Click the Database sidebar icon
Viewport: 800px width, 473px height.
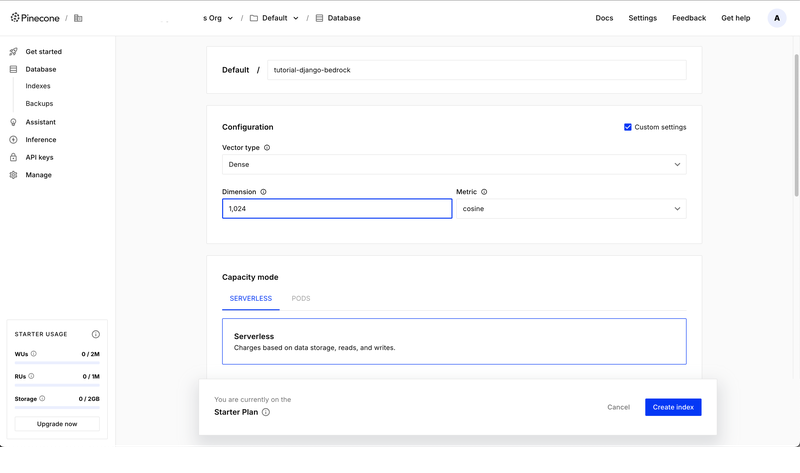(13, 69)
